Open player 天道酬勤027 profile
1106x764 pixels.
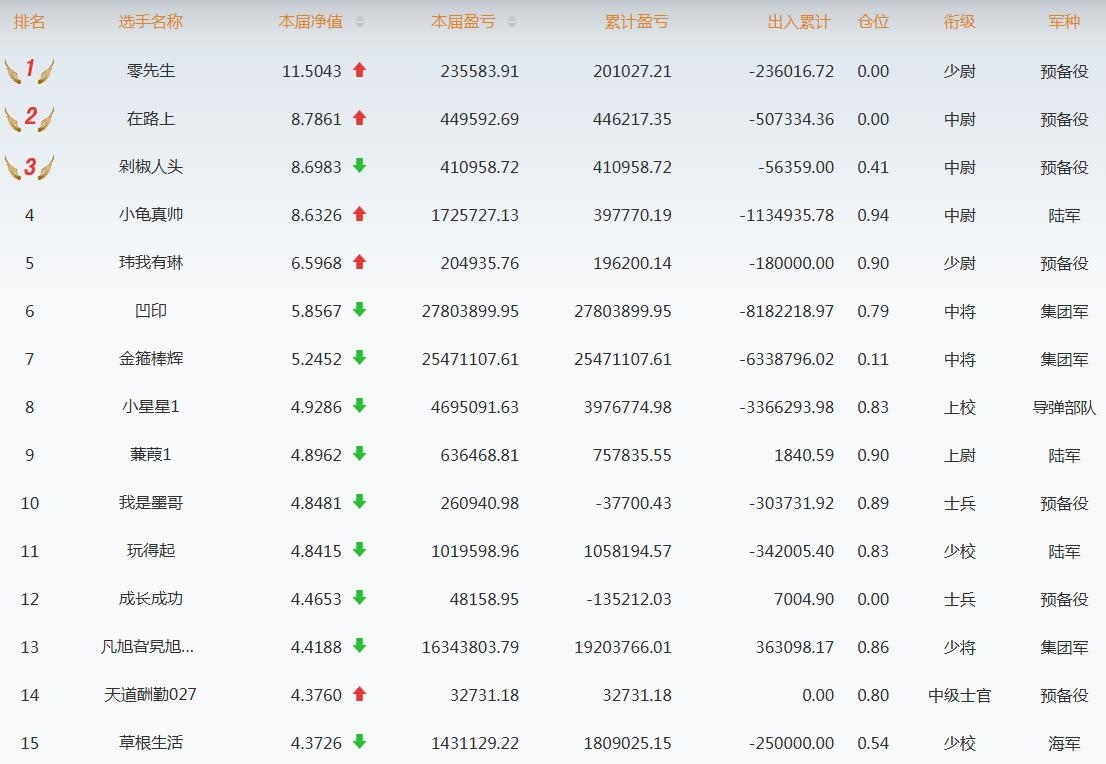pos(151,694)
